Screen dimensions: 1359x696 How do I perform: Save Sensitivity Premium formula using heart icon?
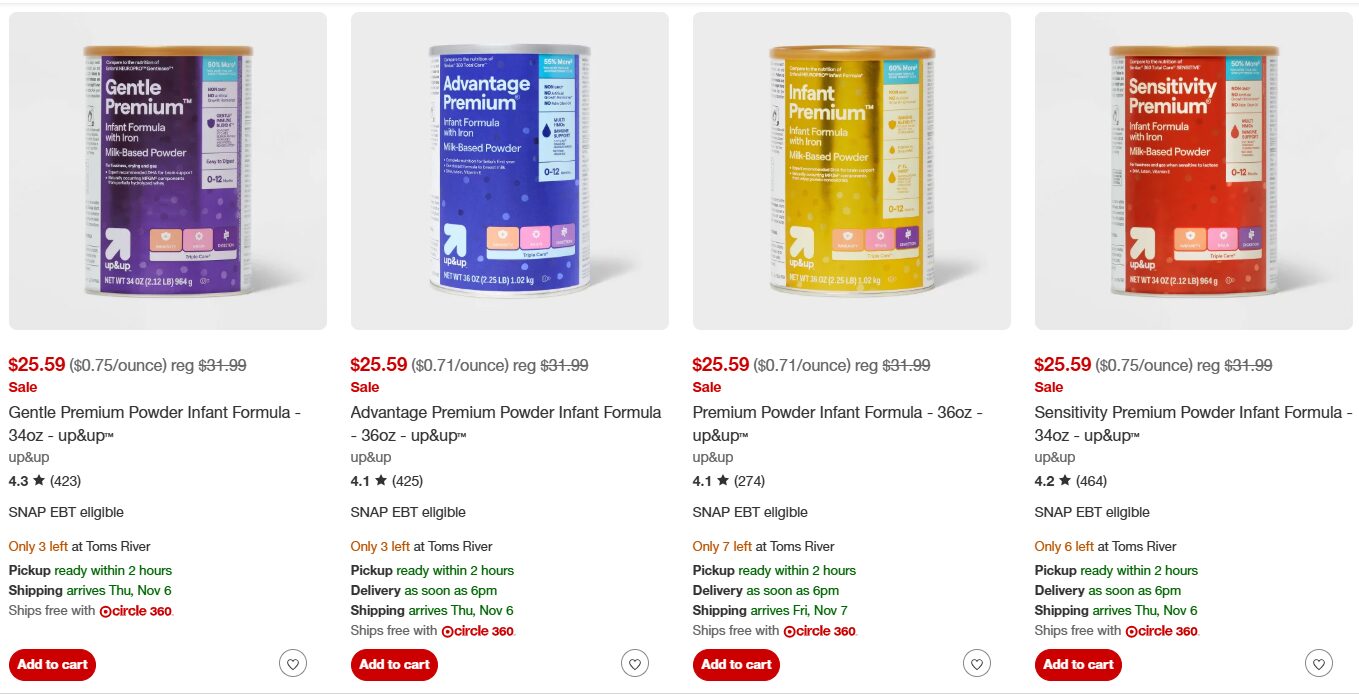pyautogui.click(x=1319, y=663)
